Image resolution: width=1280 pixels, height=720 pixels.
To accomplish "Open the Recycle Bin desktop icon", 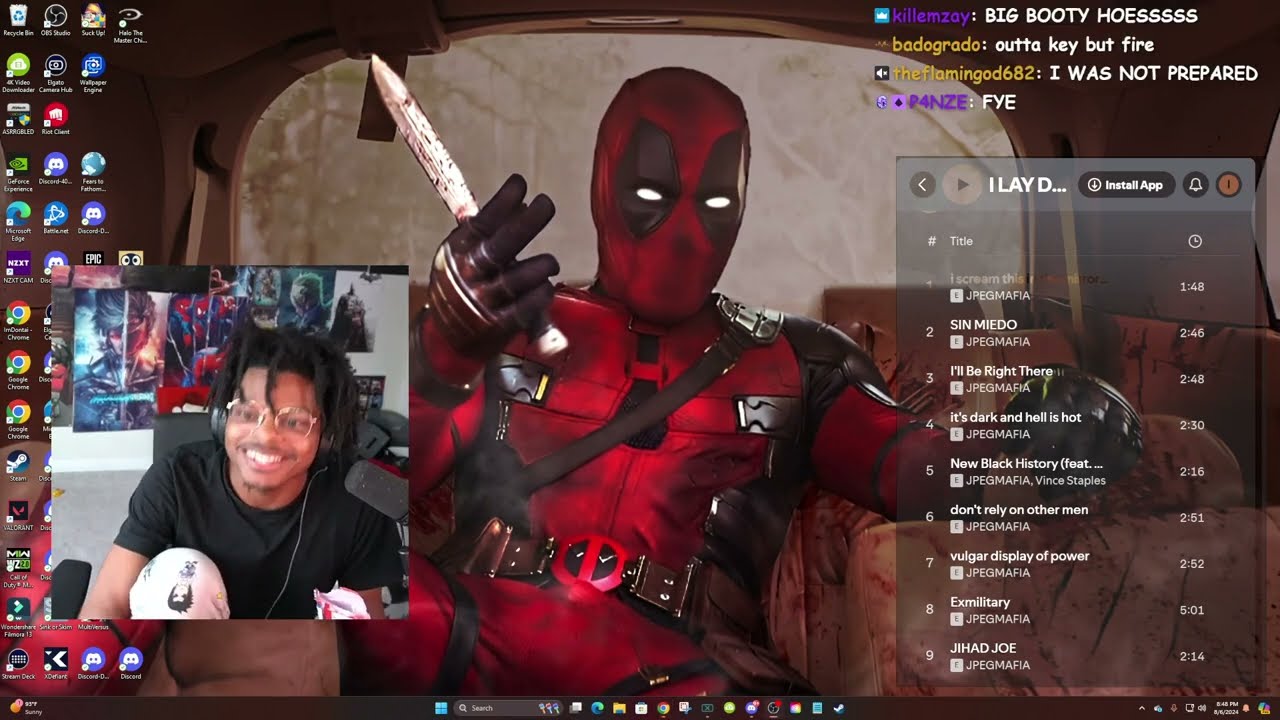I will click(x=18, y=20).
